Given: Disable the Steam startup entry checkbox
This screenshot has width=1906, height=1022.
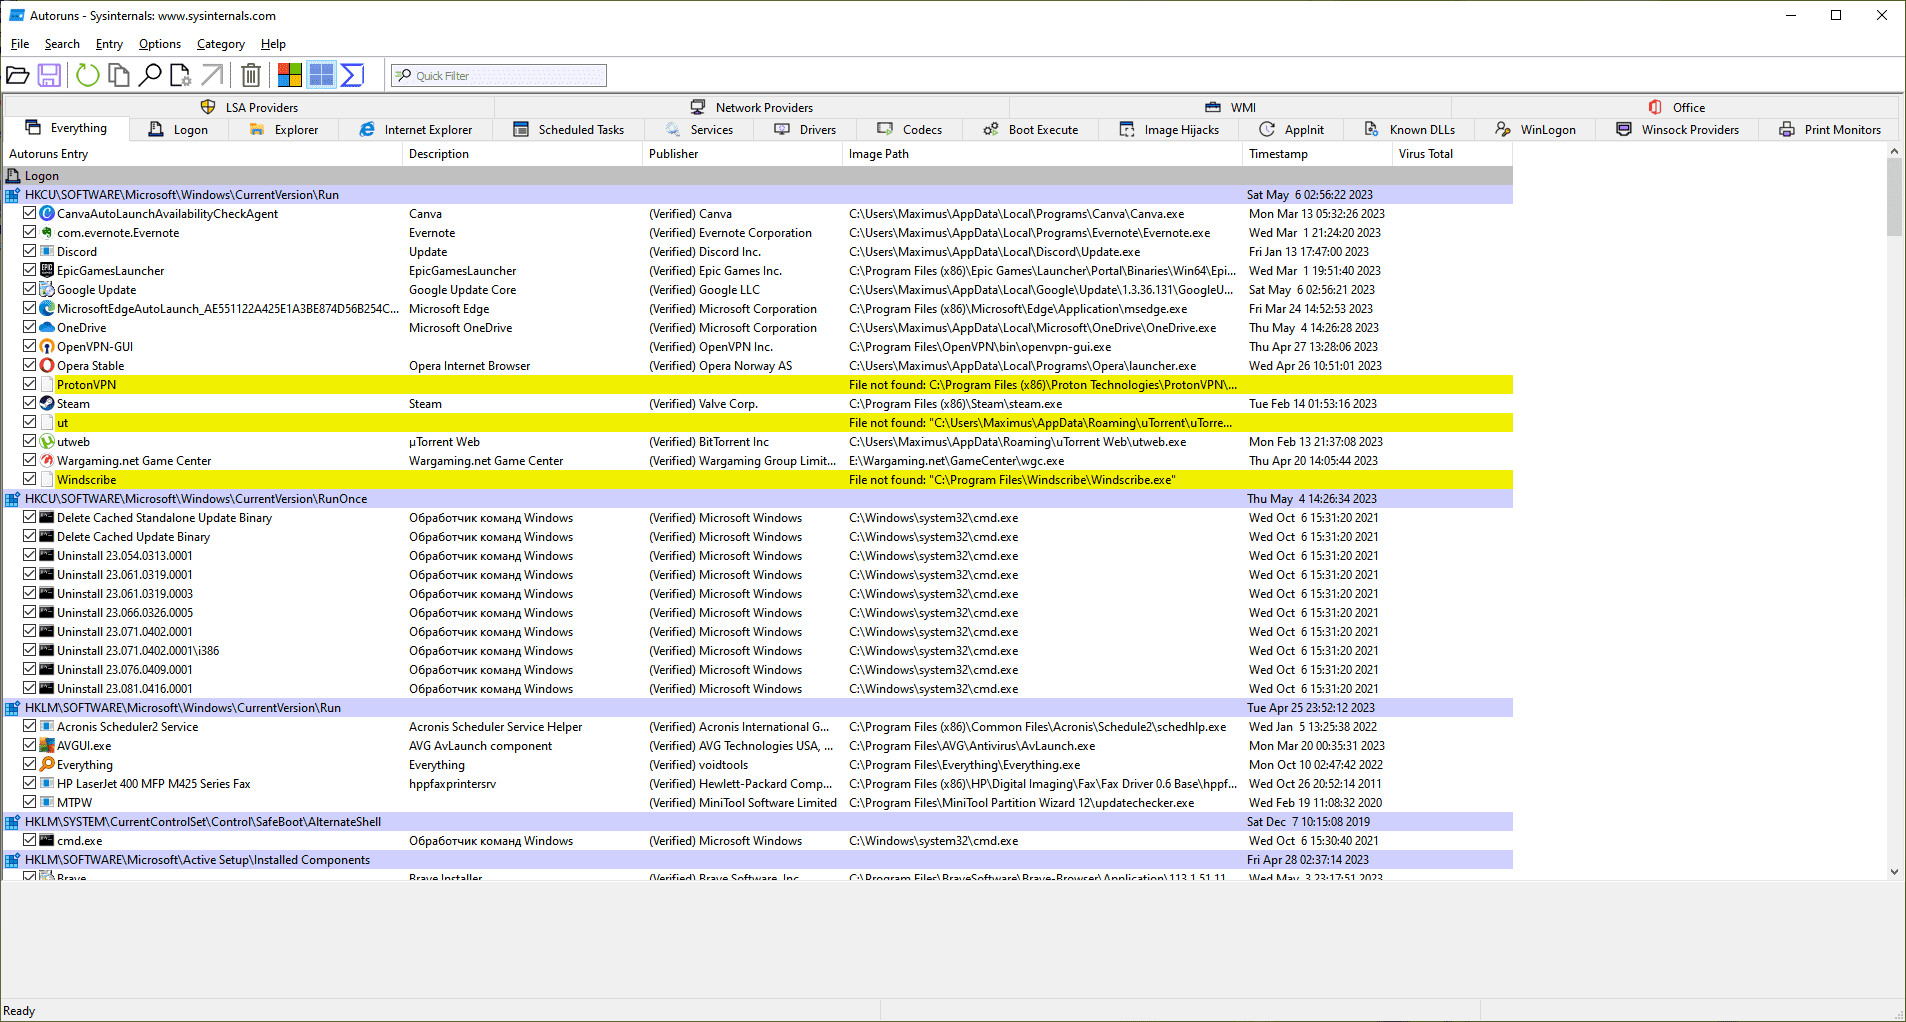Looking at the screenshot, I should 30,403.
